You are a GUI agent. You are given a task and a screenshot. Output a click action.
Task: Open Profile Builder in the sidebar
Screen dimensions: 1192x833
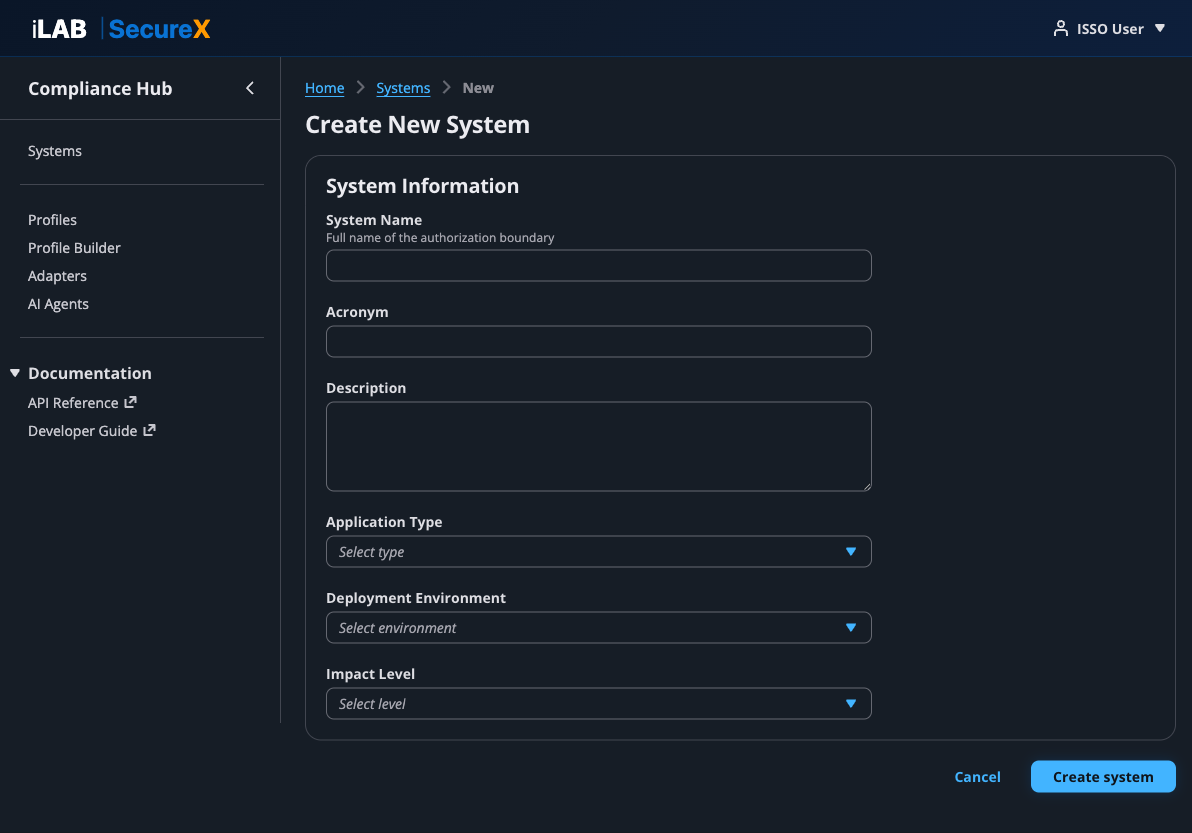pyautogui.click(x=74, y=248)
